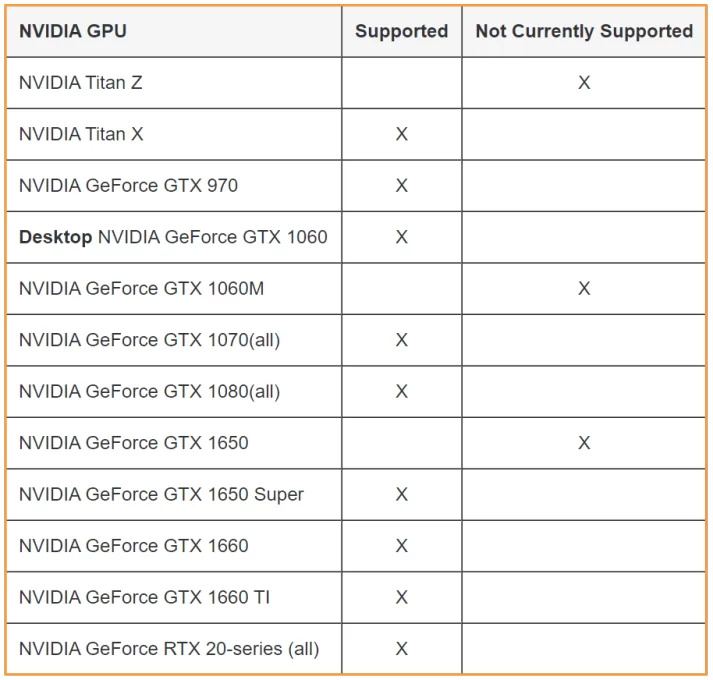
Task: Click the X mark for GTX 1660 TI
Action: [x=401, y=597]
